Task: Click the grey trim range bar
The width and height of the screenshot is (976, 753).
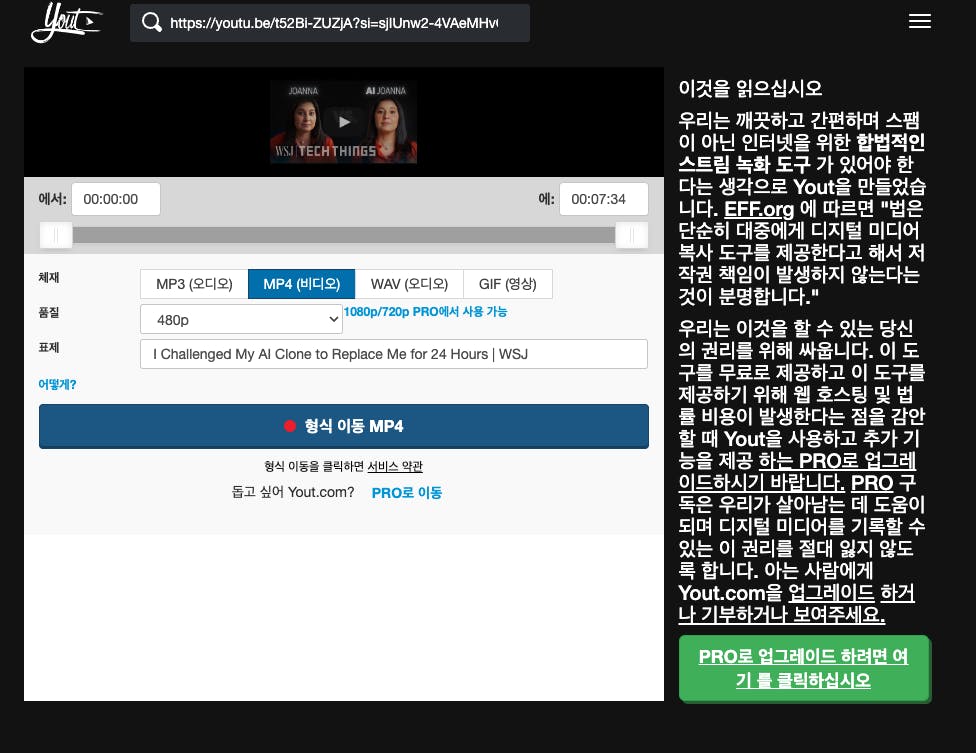Action: click(344, 235)
